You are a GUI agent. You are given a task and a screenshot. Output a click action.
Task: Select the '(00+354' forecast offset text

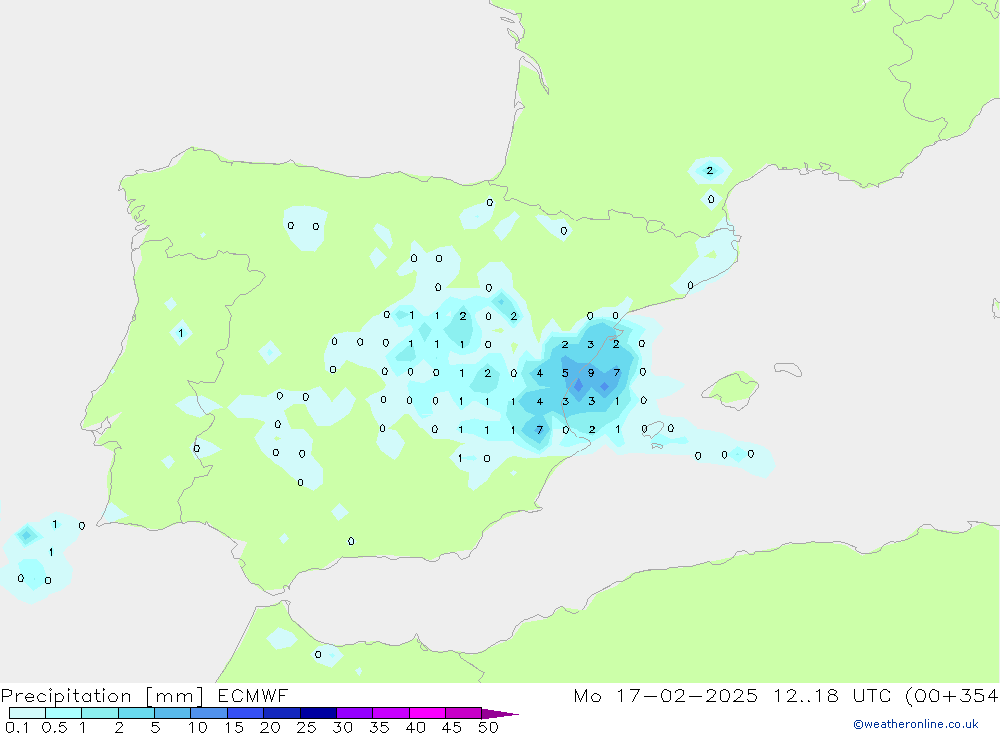click(952, 695)
